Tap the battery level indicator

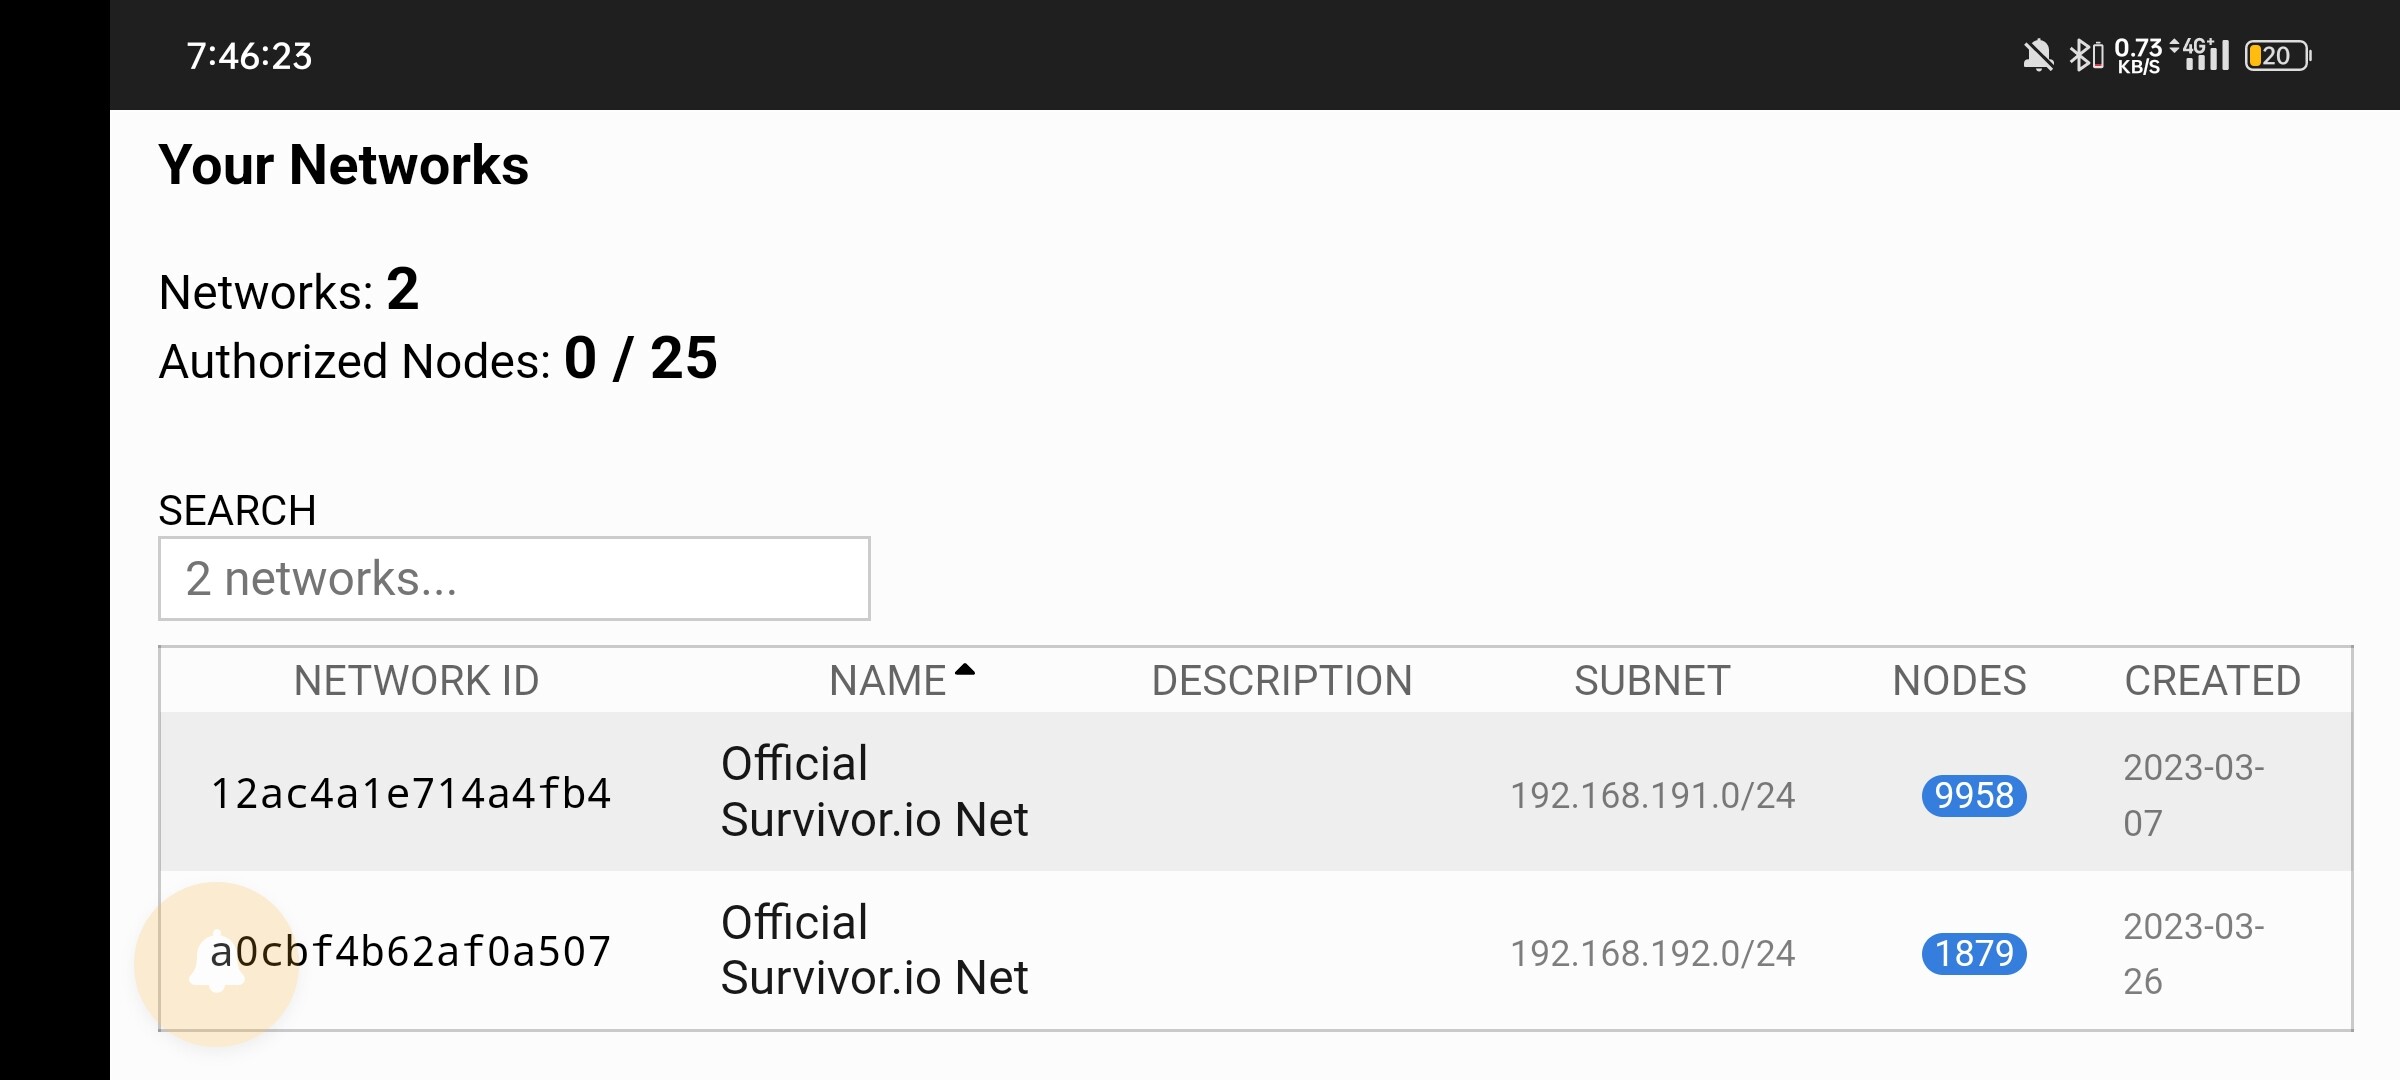click(2277, 56)
